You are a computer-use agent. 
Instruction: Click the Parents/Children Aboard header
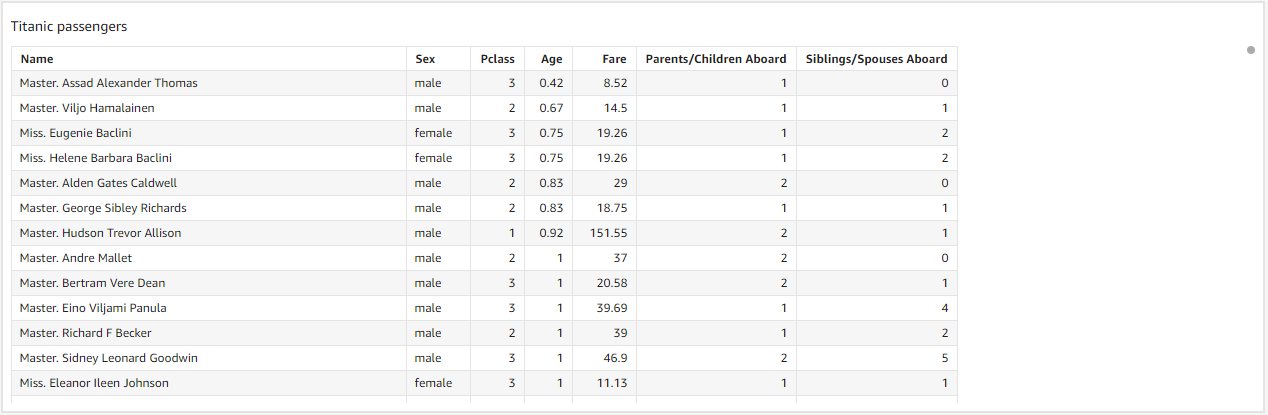click(716, 59)
